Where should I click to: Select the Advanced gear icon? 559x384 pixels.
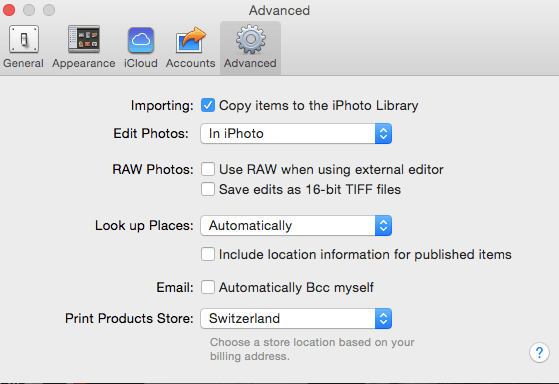[251, 39]
